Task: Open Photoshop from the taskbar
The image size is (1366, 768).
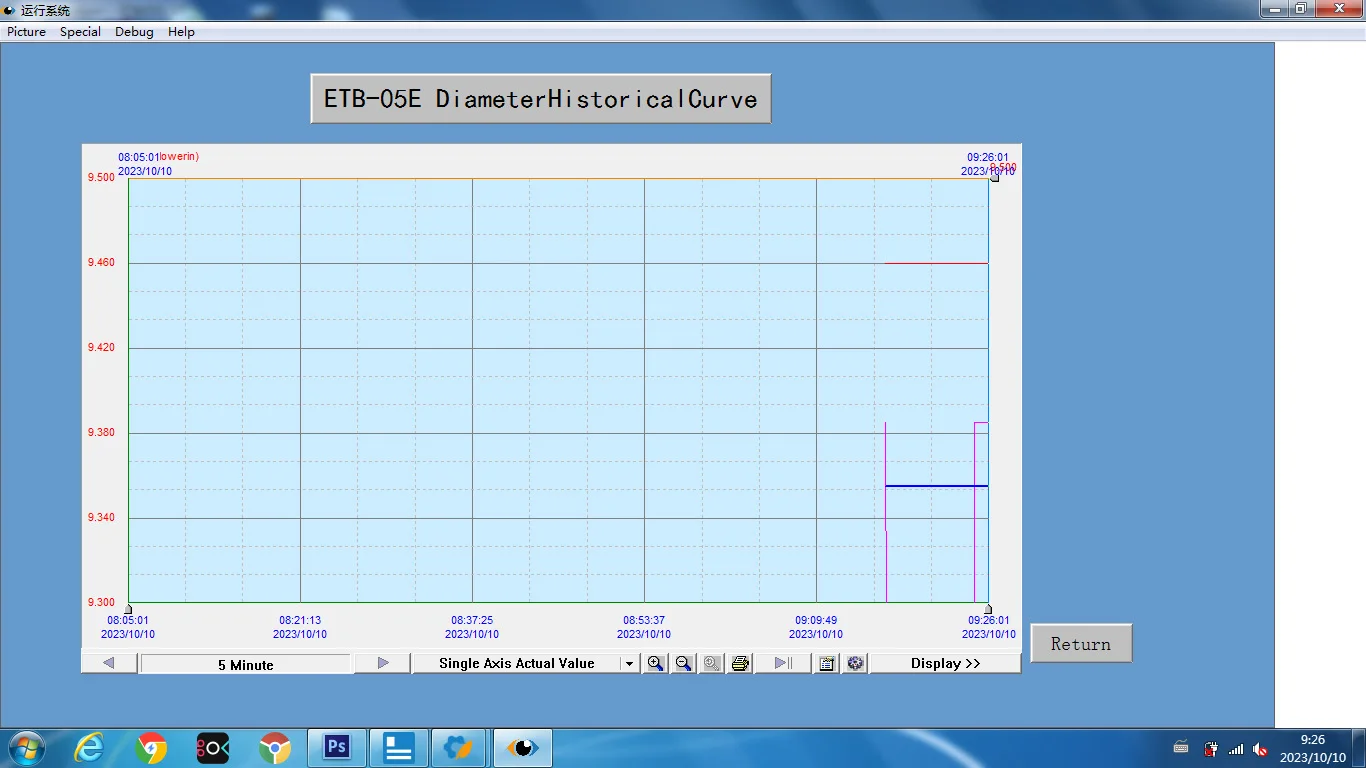Action: tap(337, 747)
